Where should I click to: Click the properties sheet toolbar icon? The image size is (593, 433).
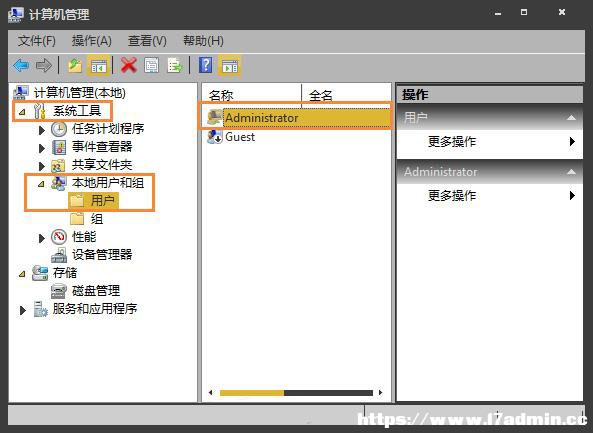point(152,66)
